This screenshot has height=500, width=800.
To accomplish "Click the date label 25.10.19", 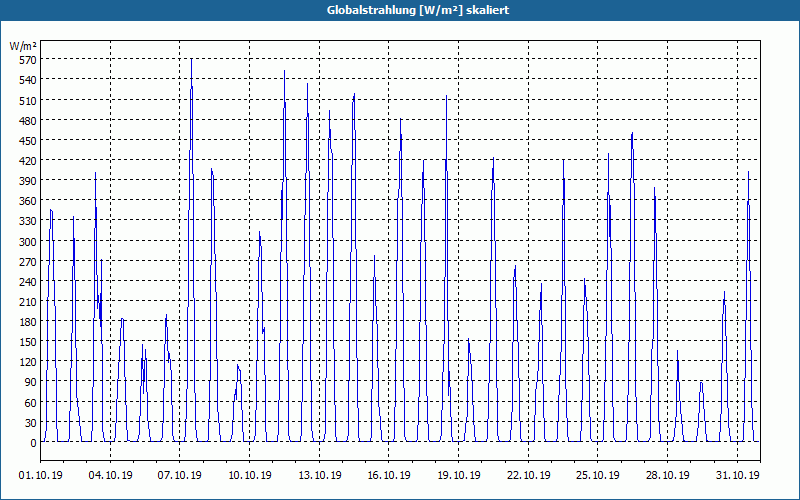I will (598, 476).
